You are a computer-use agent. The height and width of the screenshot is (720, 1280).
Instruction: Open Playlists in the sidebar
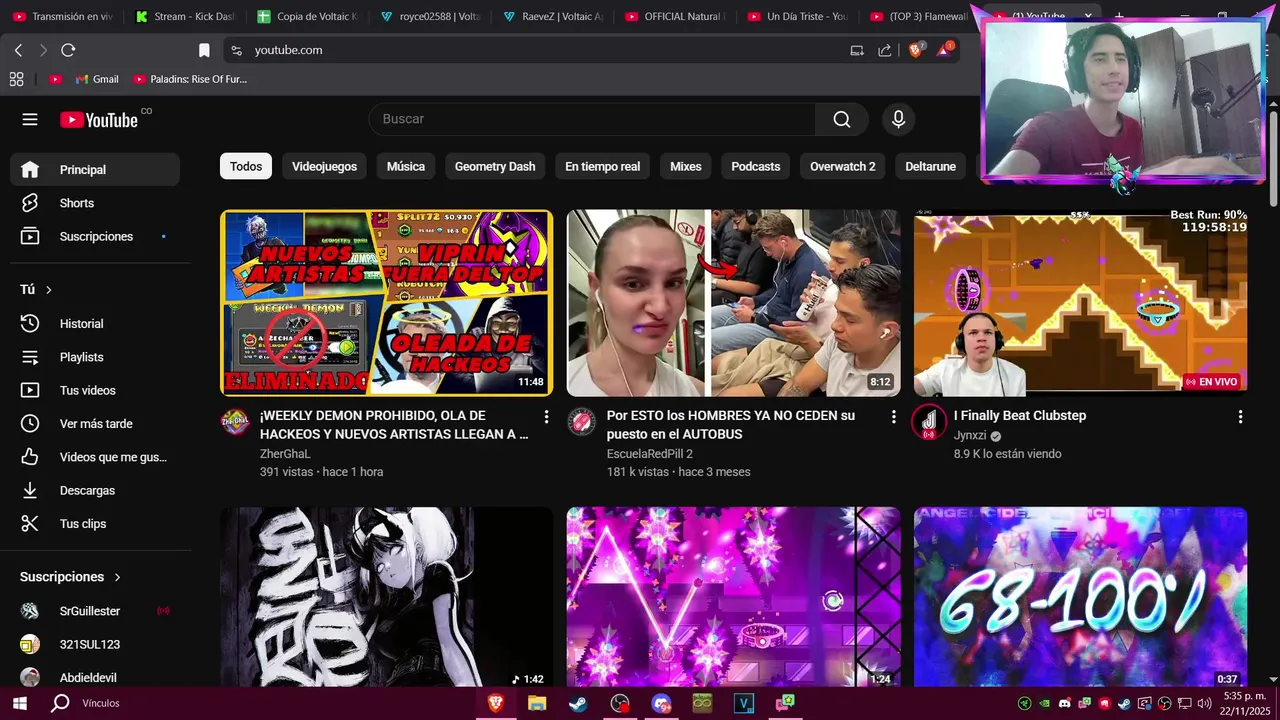tap(95, 357)
